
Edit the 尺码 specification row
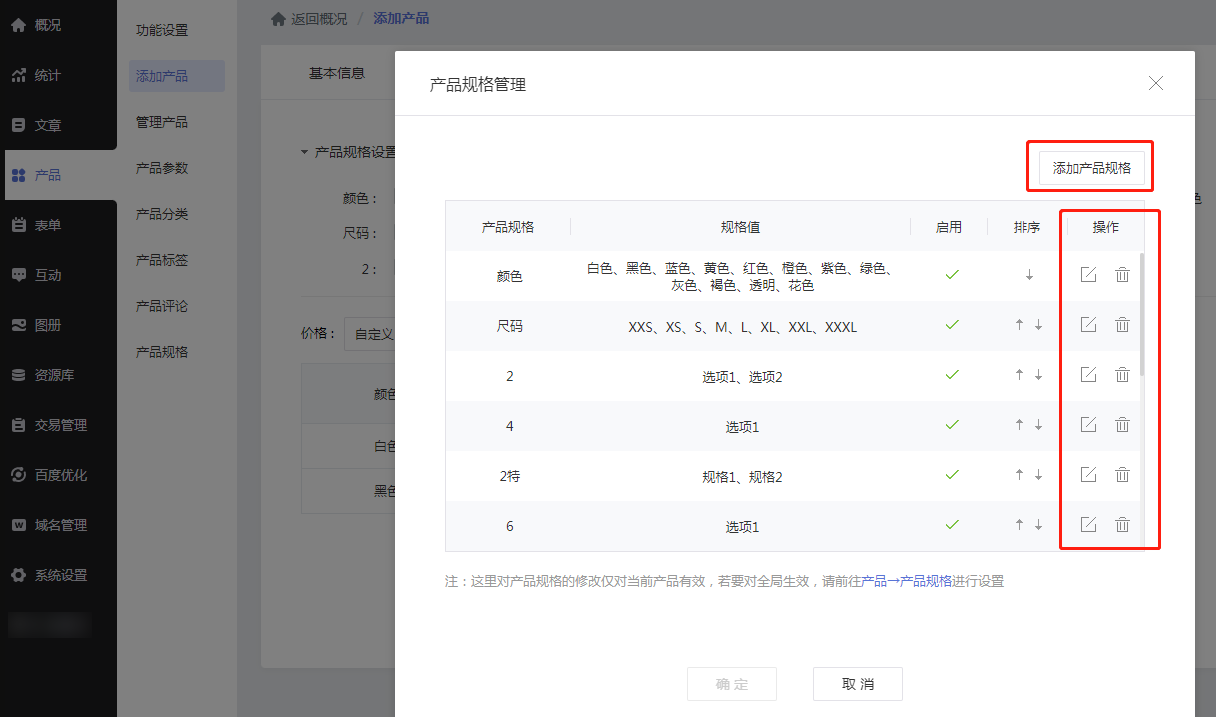tap(1089, 325)
